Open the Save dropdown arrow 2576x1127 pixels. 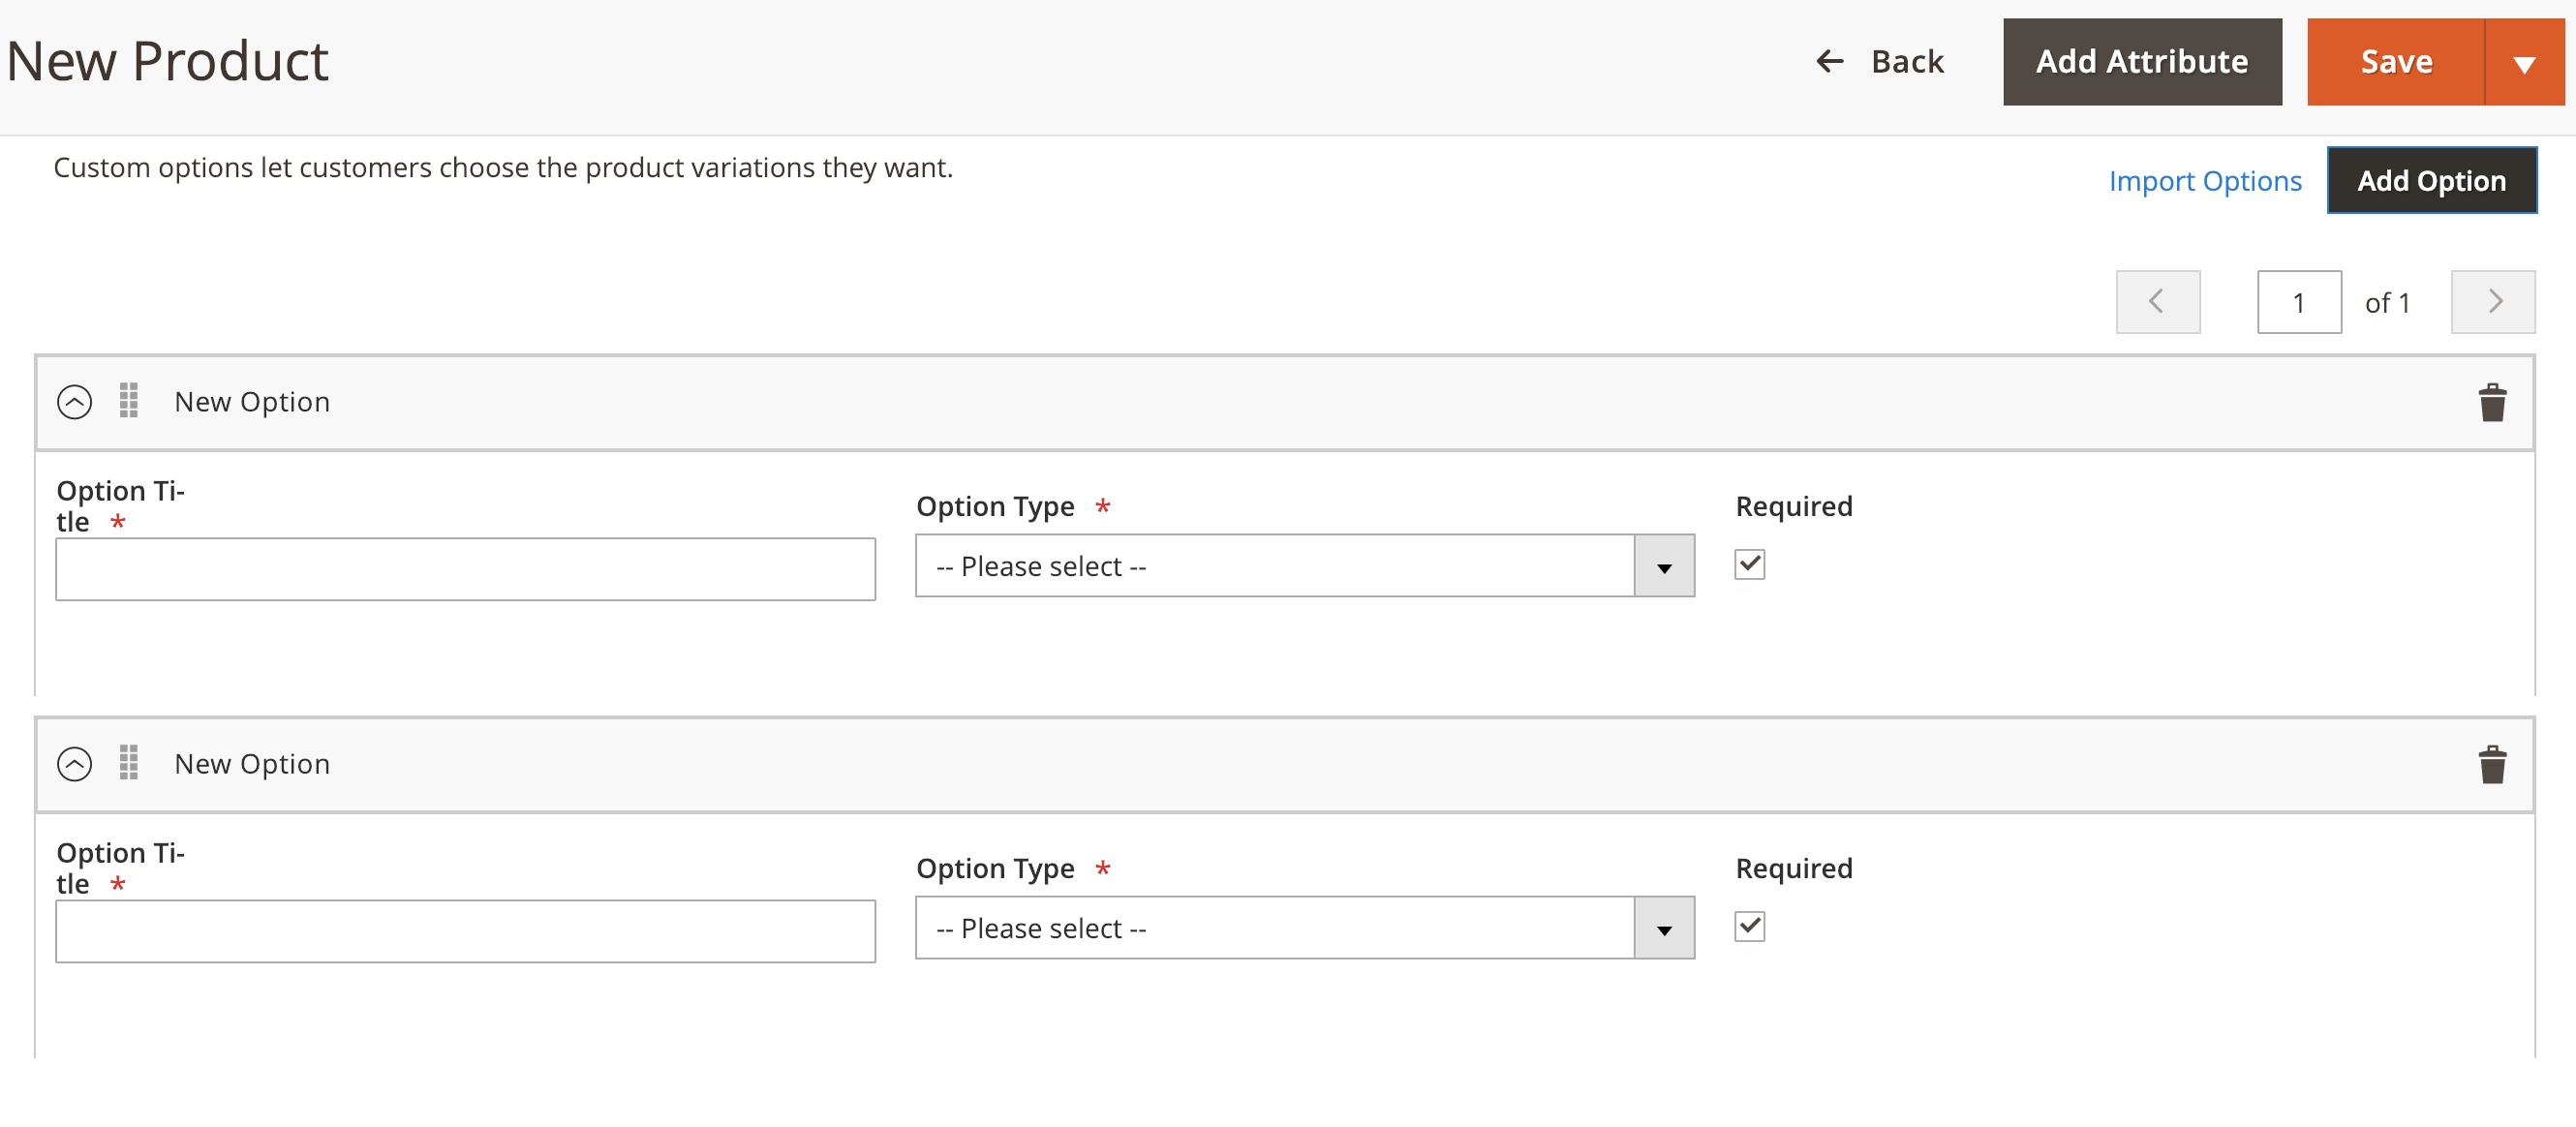coord(2524,62)
